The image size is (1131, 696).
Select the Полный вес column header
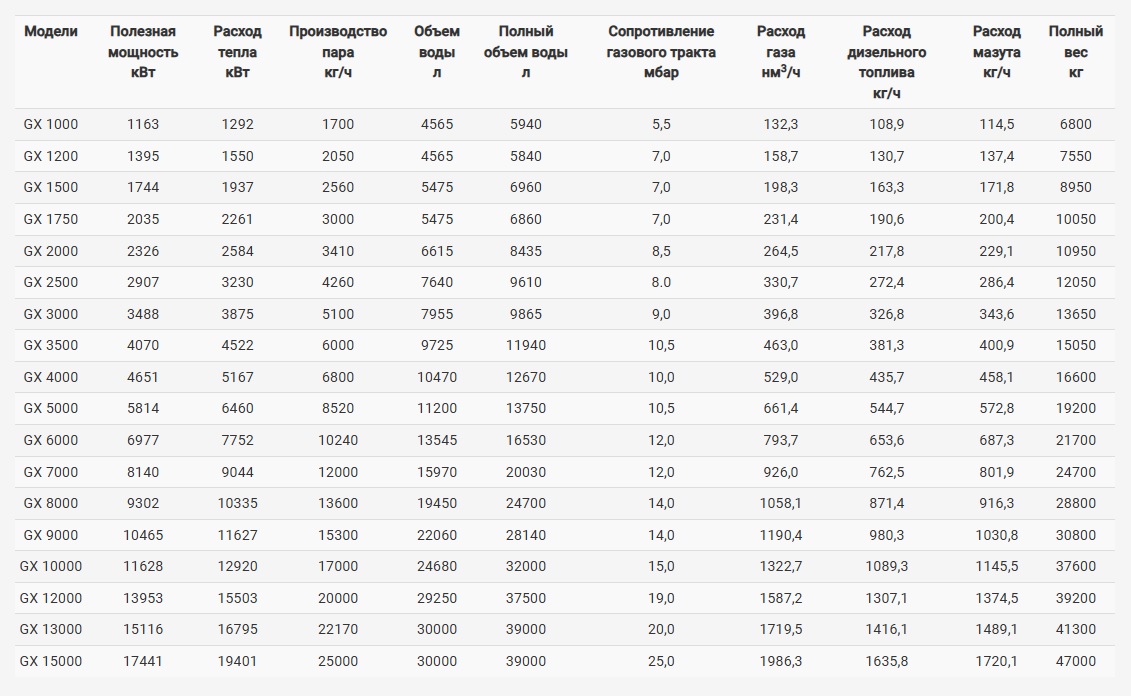pos(1075,52)
